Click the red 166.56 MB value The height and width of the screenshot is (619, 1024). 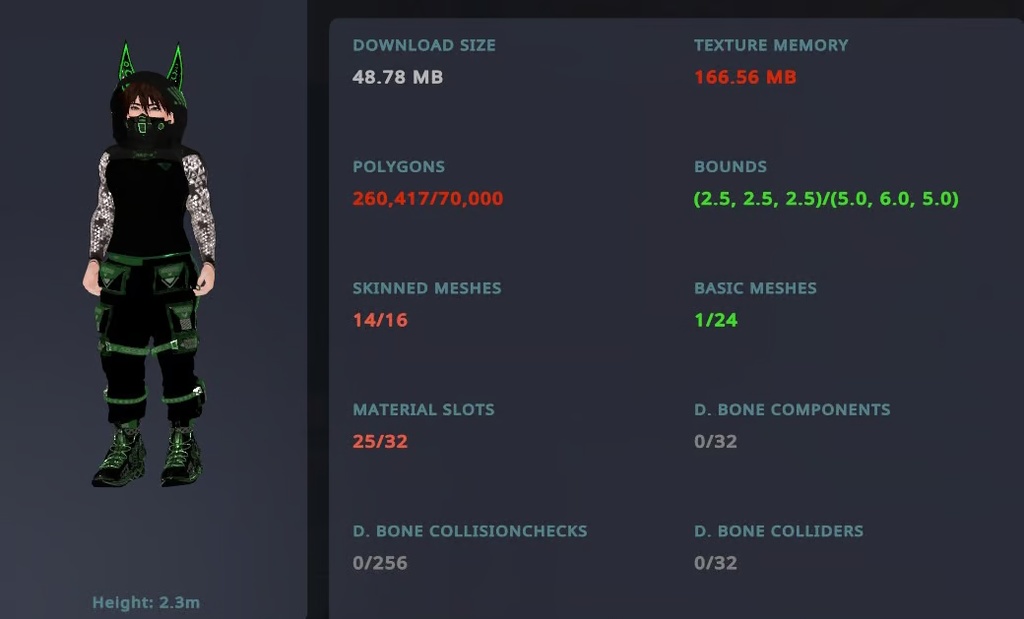click(745, 77)
